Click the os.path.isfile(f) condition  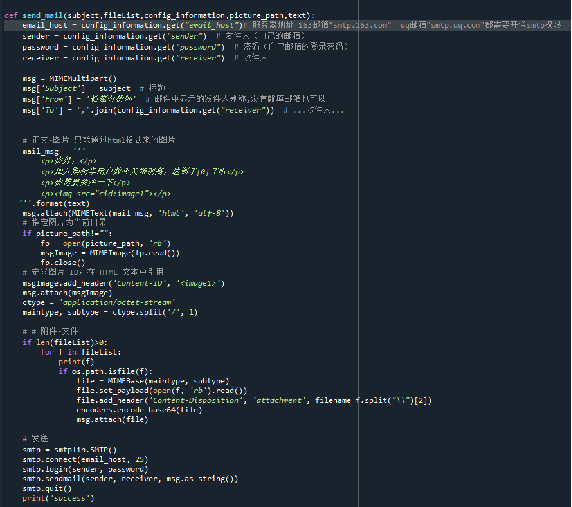tap(106, 371)
